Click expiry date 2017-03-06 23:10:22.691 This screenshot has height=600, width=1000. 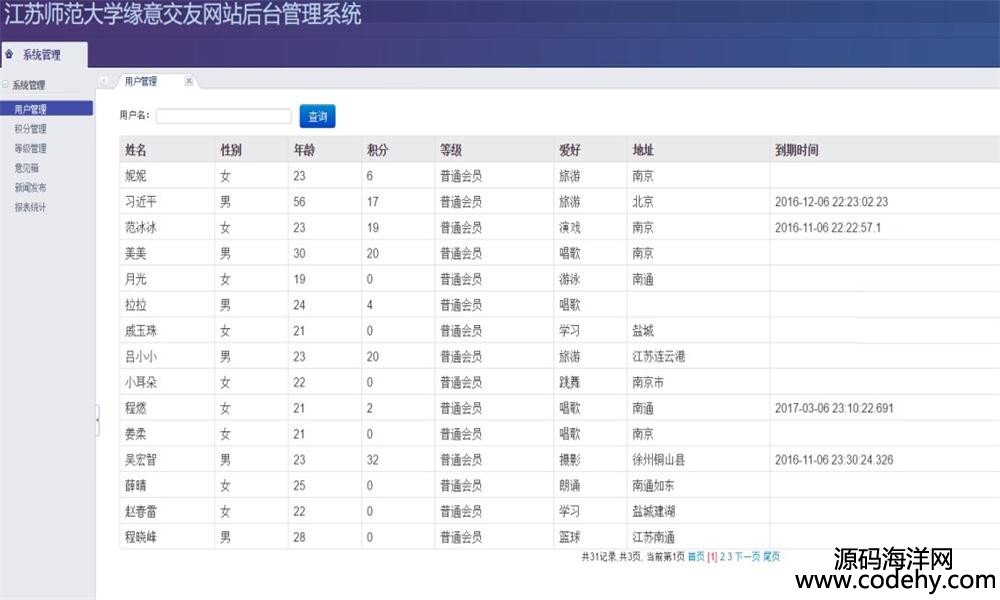tap(834, 408)
